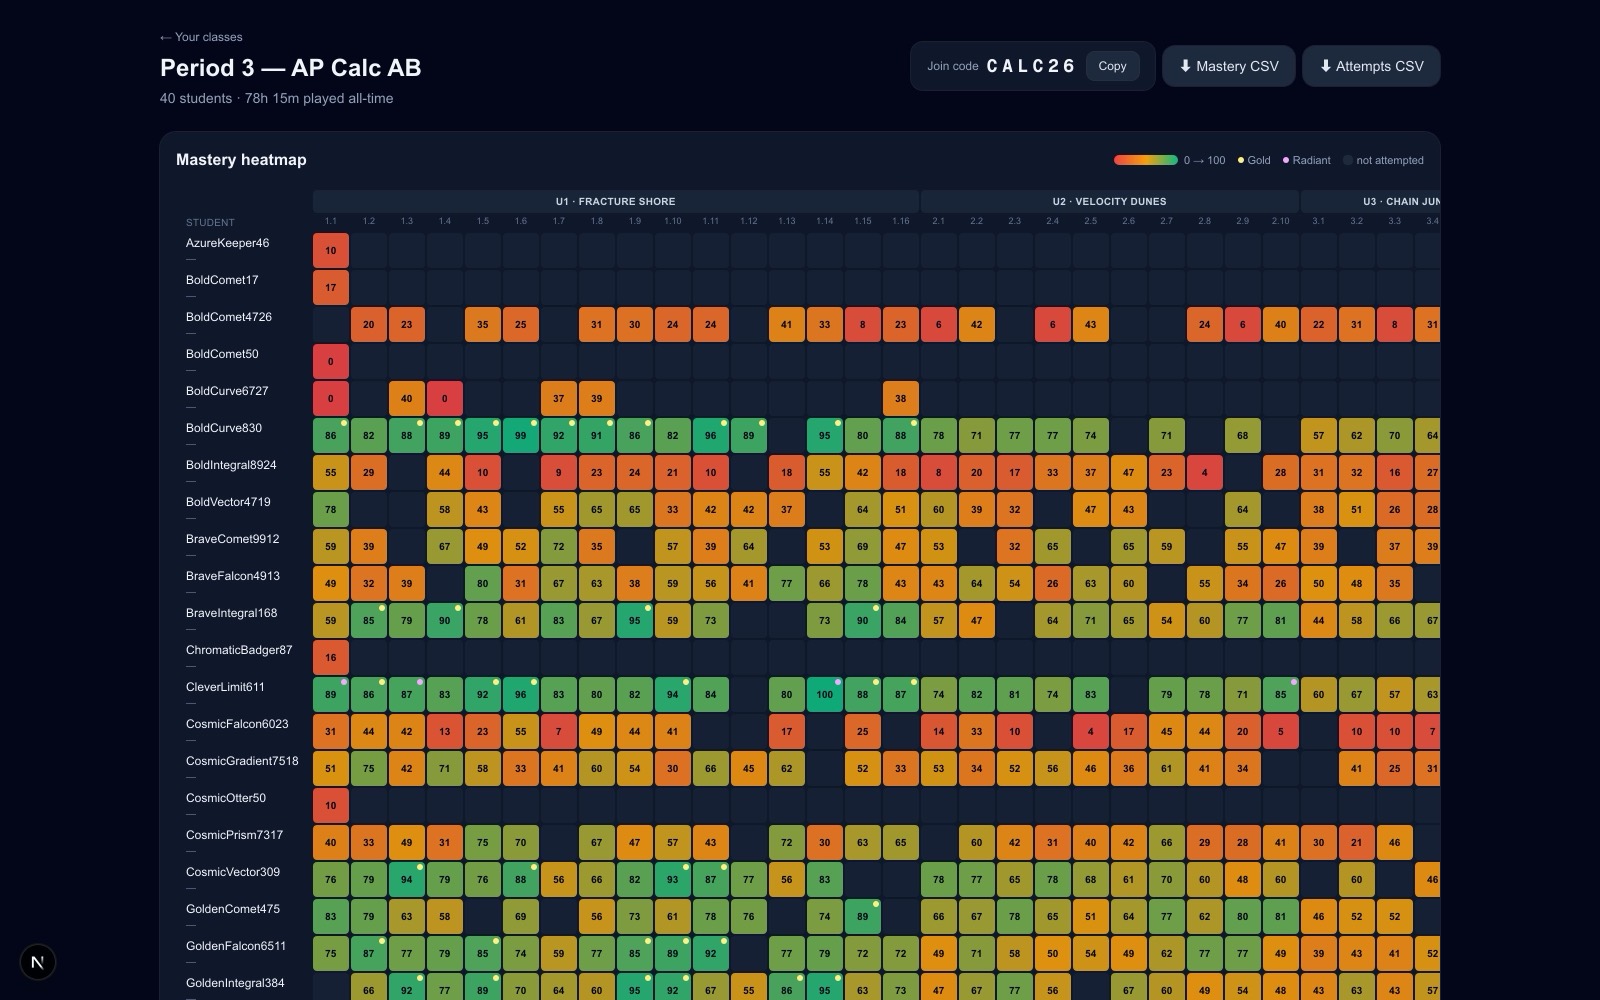Open student CleverLimit611

(x=225, y=687)
